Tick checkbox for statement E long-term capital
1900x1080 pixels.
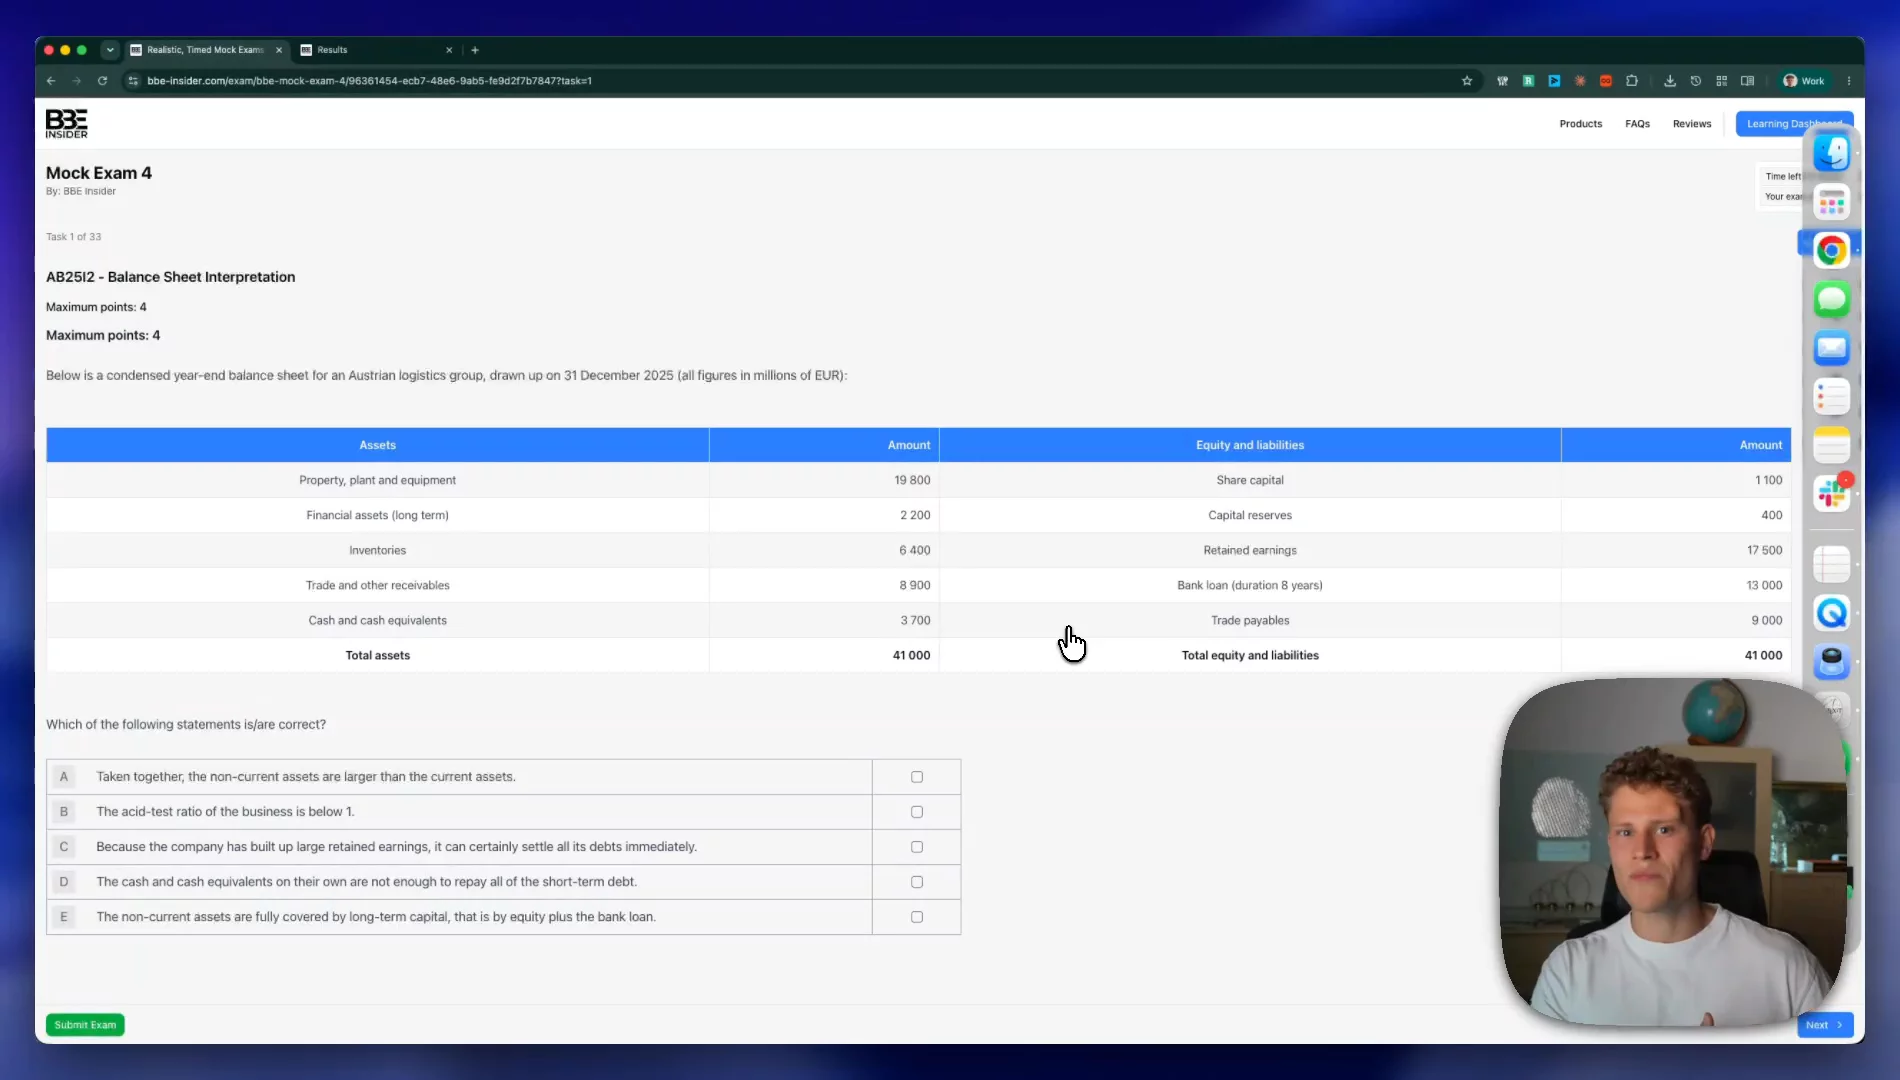pos(916,917)
